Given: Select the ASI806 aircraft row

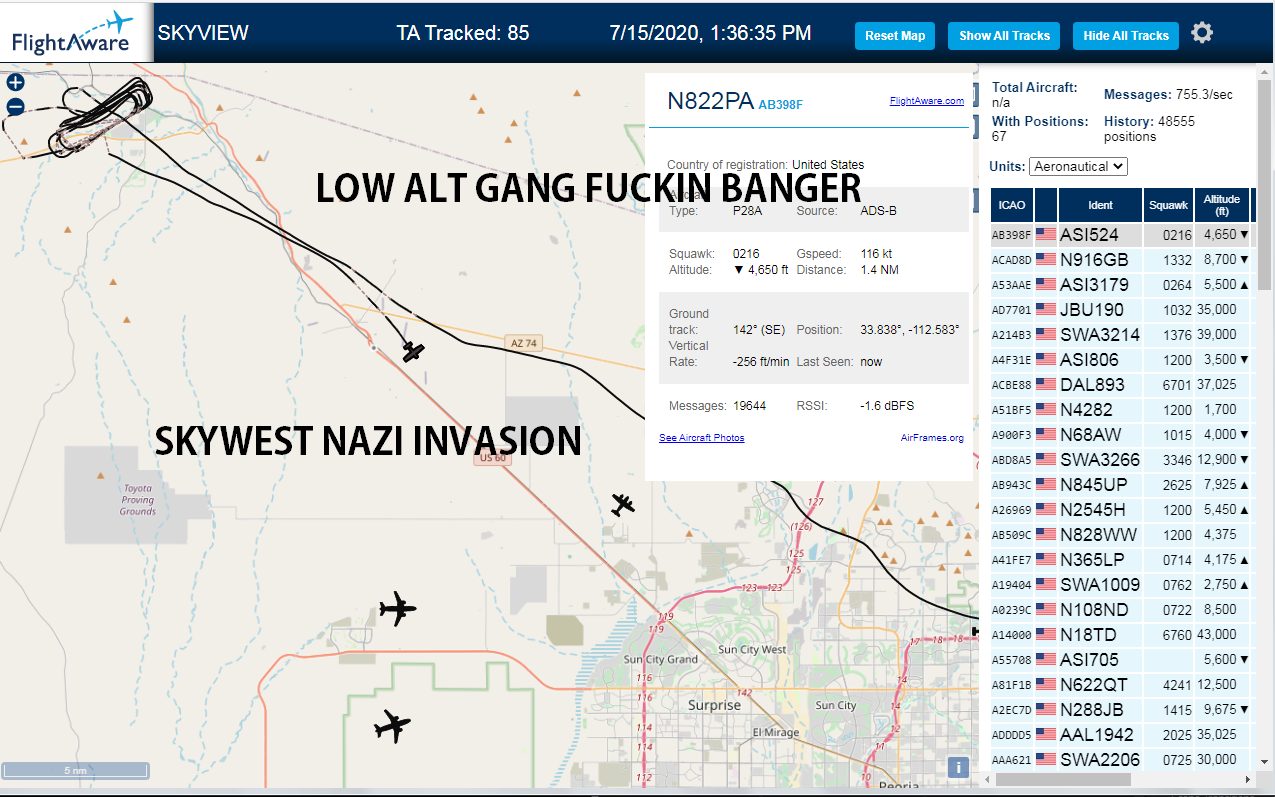Looking at the screenshot, I should pos(1121,360).
